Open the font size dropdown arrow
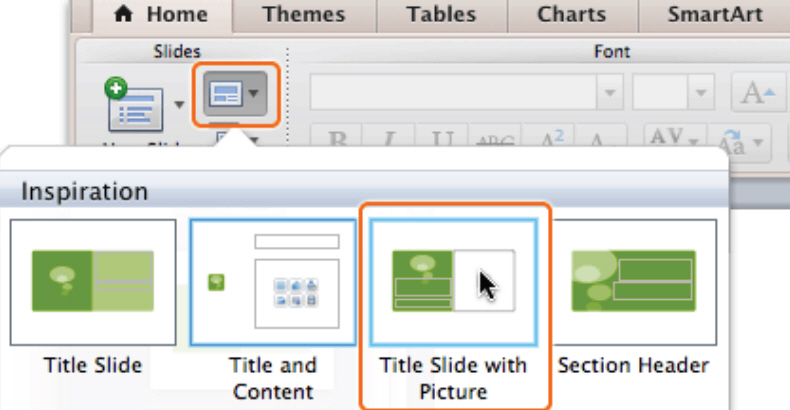790x410 pixels. (701, 93)
